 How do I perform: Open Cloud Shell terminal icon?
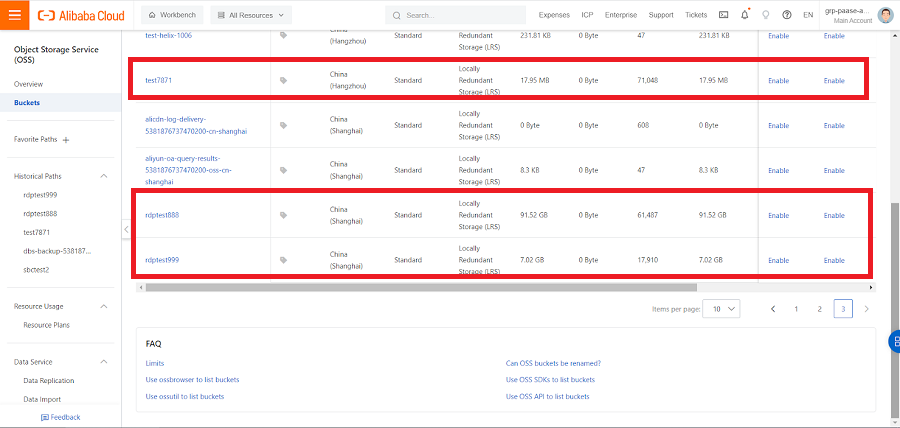[723, 15]
